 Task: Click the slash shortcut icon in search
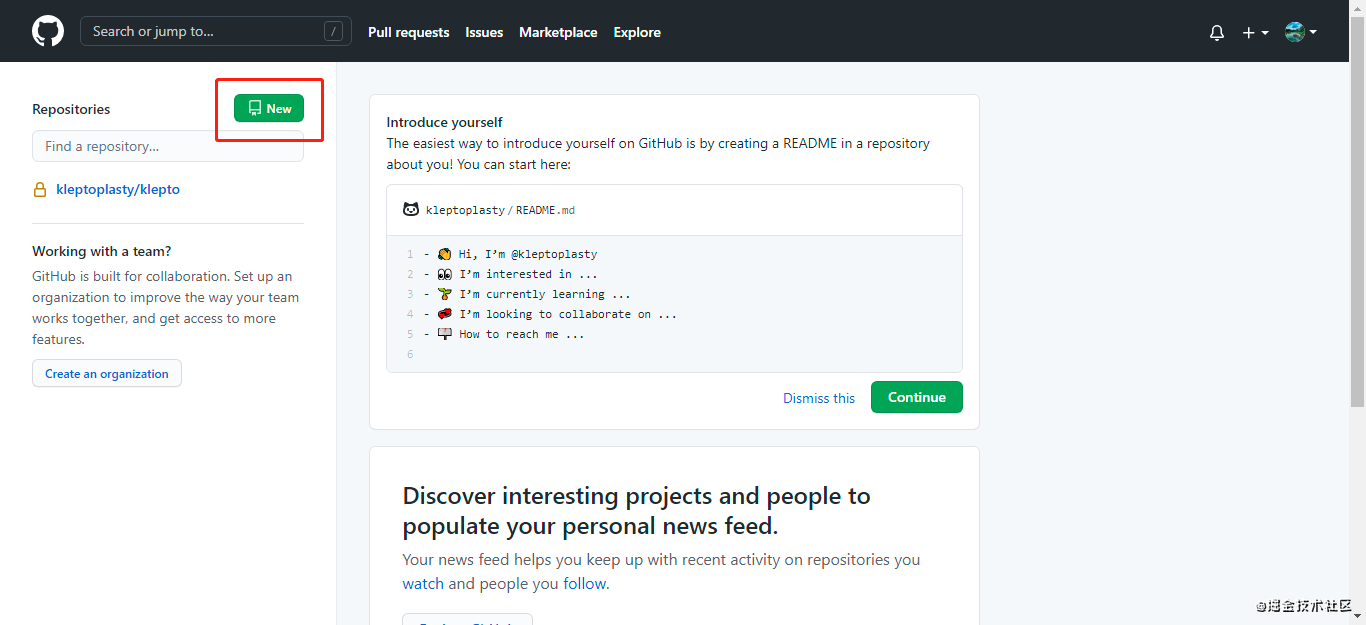pos(333,32)
